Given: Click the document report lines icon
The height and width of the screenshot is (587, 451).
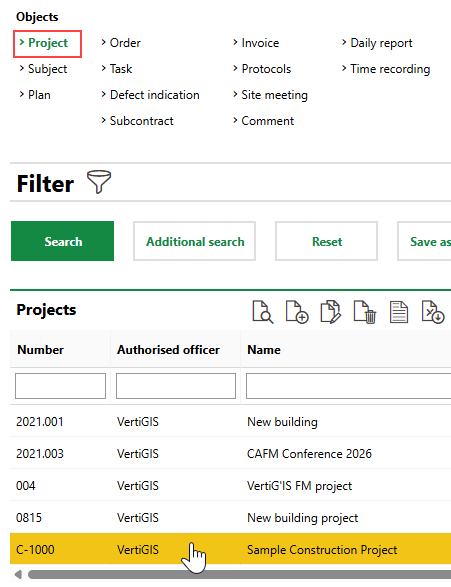Looking at the screenshot, I should click(x=399, y=311).
